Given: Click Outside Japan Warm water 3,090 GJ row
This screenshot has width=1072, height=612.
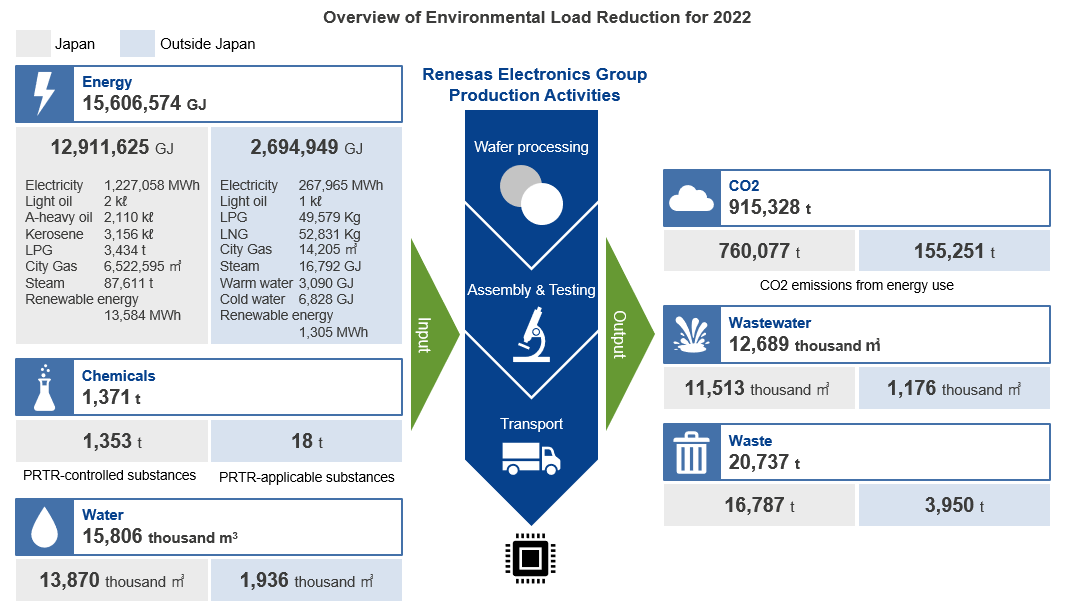Looking at the screenshot, I should point(287,283).
